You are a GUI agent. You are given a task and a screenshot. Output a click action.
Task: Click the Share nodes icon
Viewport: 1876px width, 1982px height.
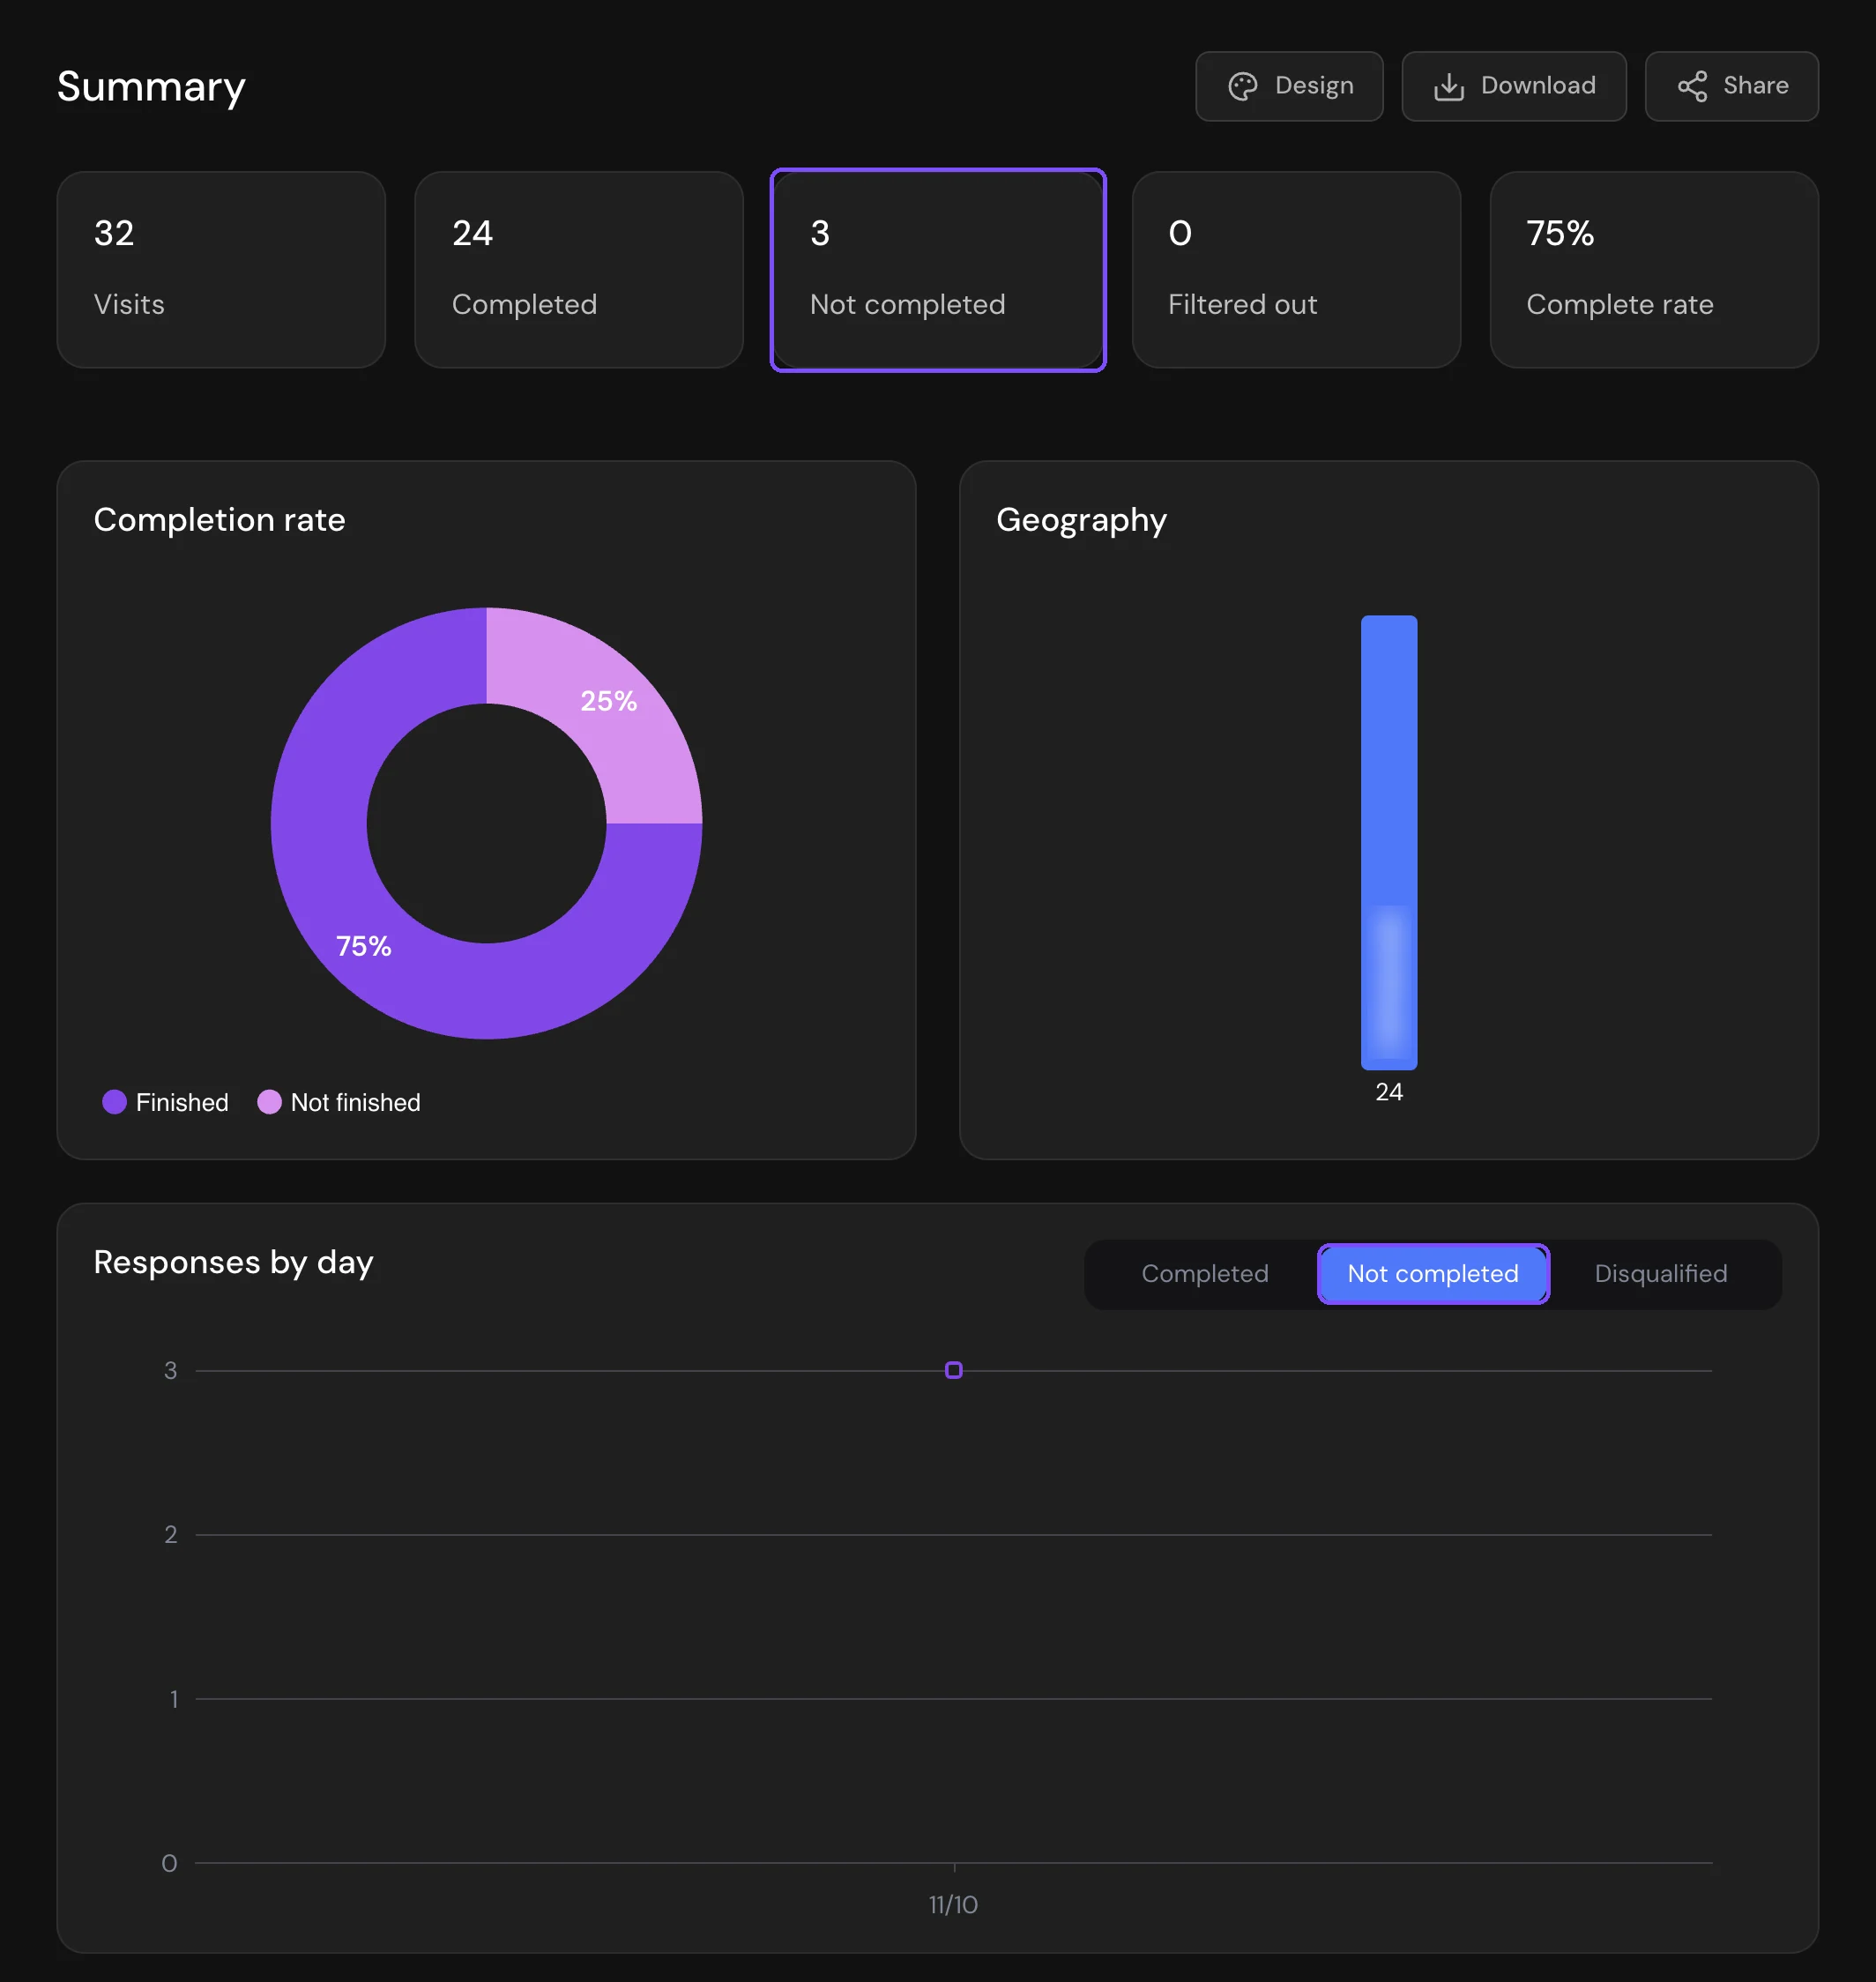(1692, 87)
